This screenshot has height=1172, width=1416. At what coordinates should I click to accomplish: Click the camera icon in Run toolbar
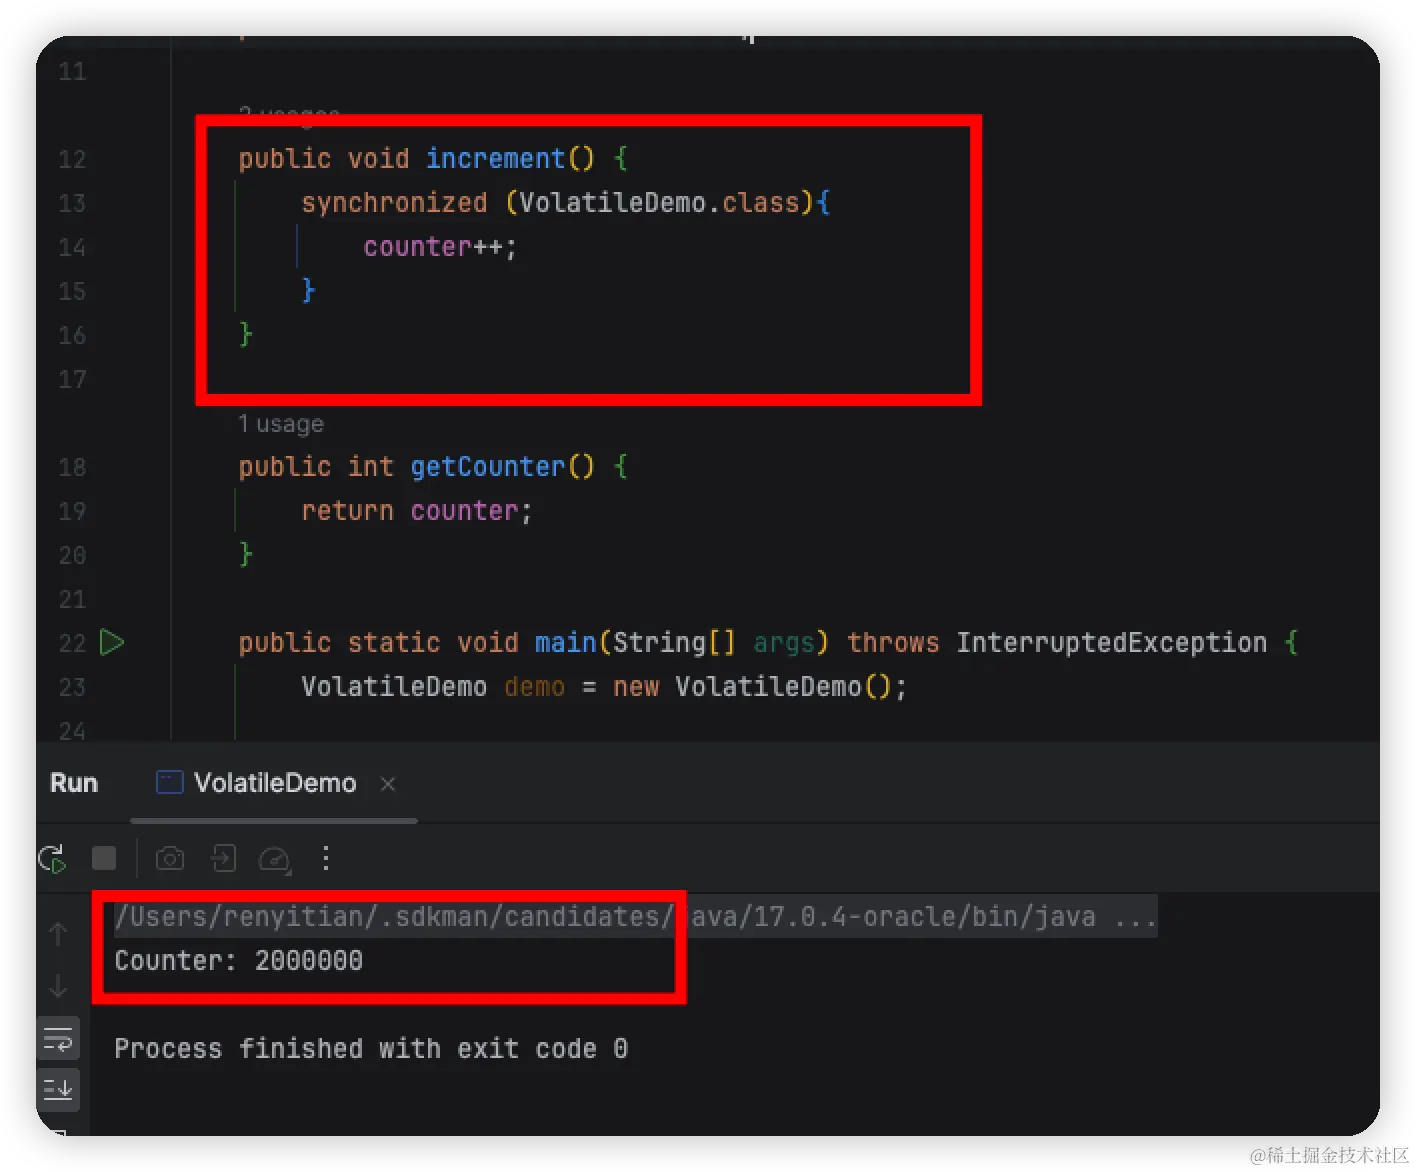coord(170,858)
